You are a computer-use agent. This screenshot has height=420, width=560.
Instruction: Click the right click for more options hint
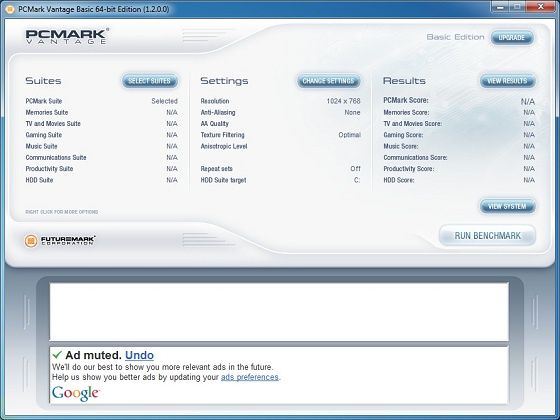tap(61, 212)
